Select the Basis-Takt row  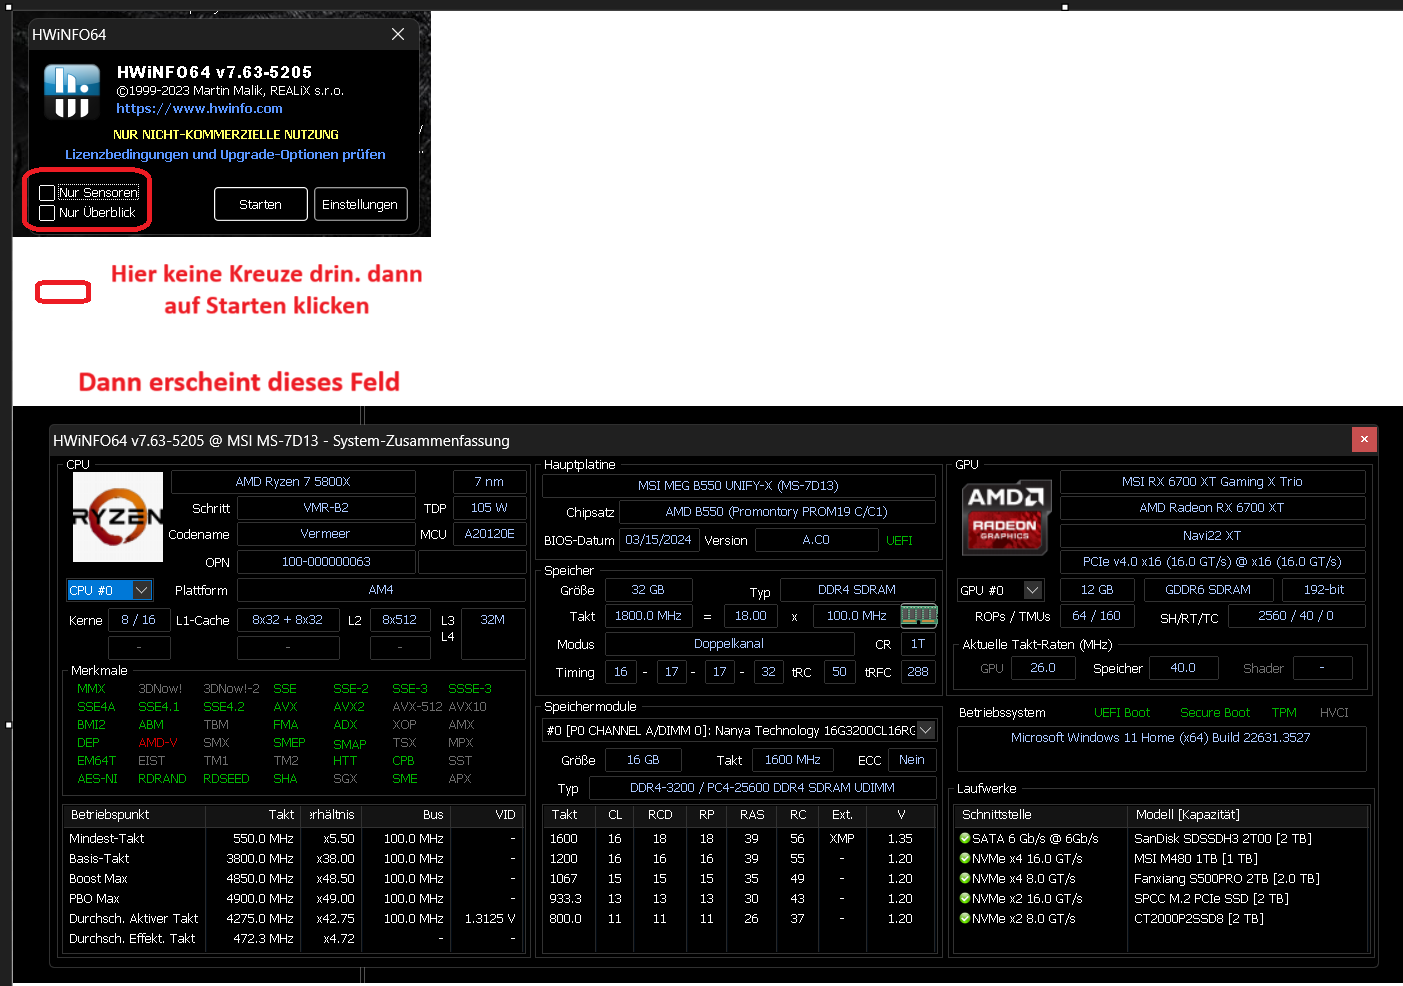[x=292, y=858]
